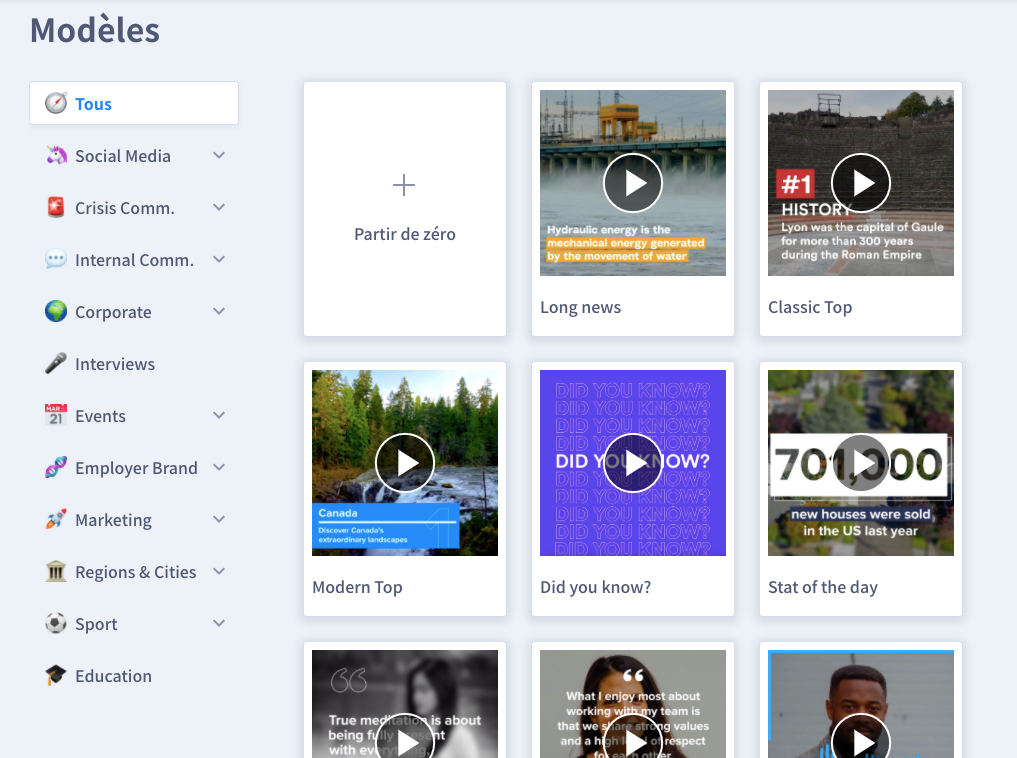Expand the Corporate category chevron
This screenshot has height=758, width=1017.
tap(219, 311)
